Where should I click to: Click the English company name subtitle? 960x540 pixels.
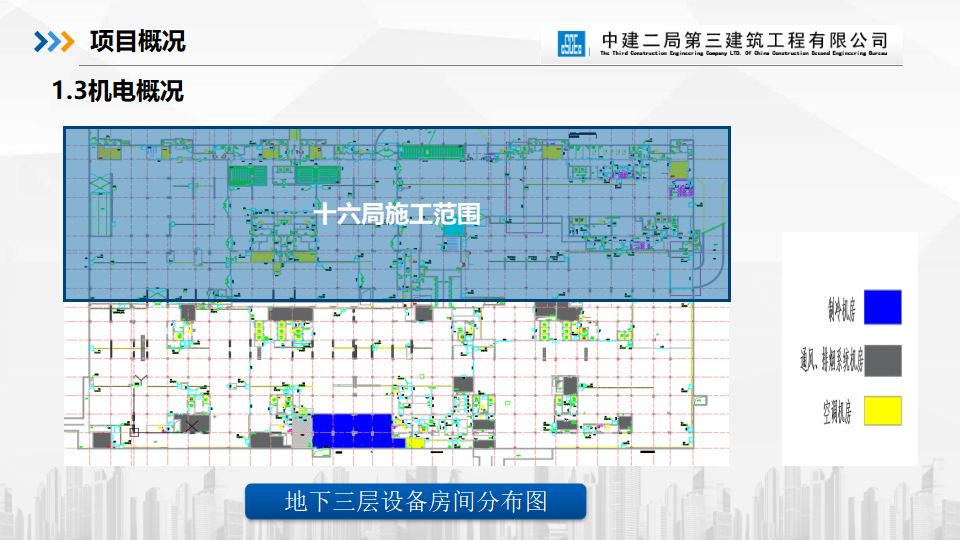tap(744, 56)
